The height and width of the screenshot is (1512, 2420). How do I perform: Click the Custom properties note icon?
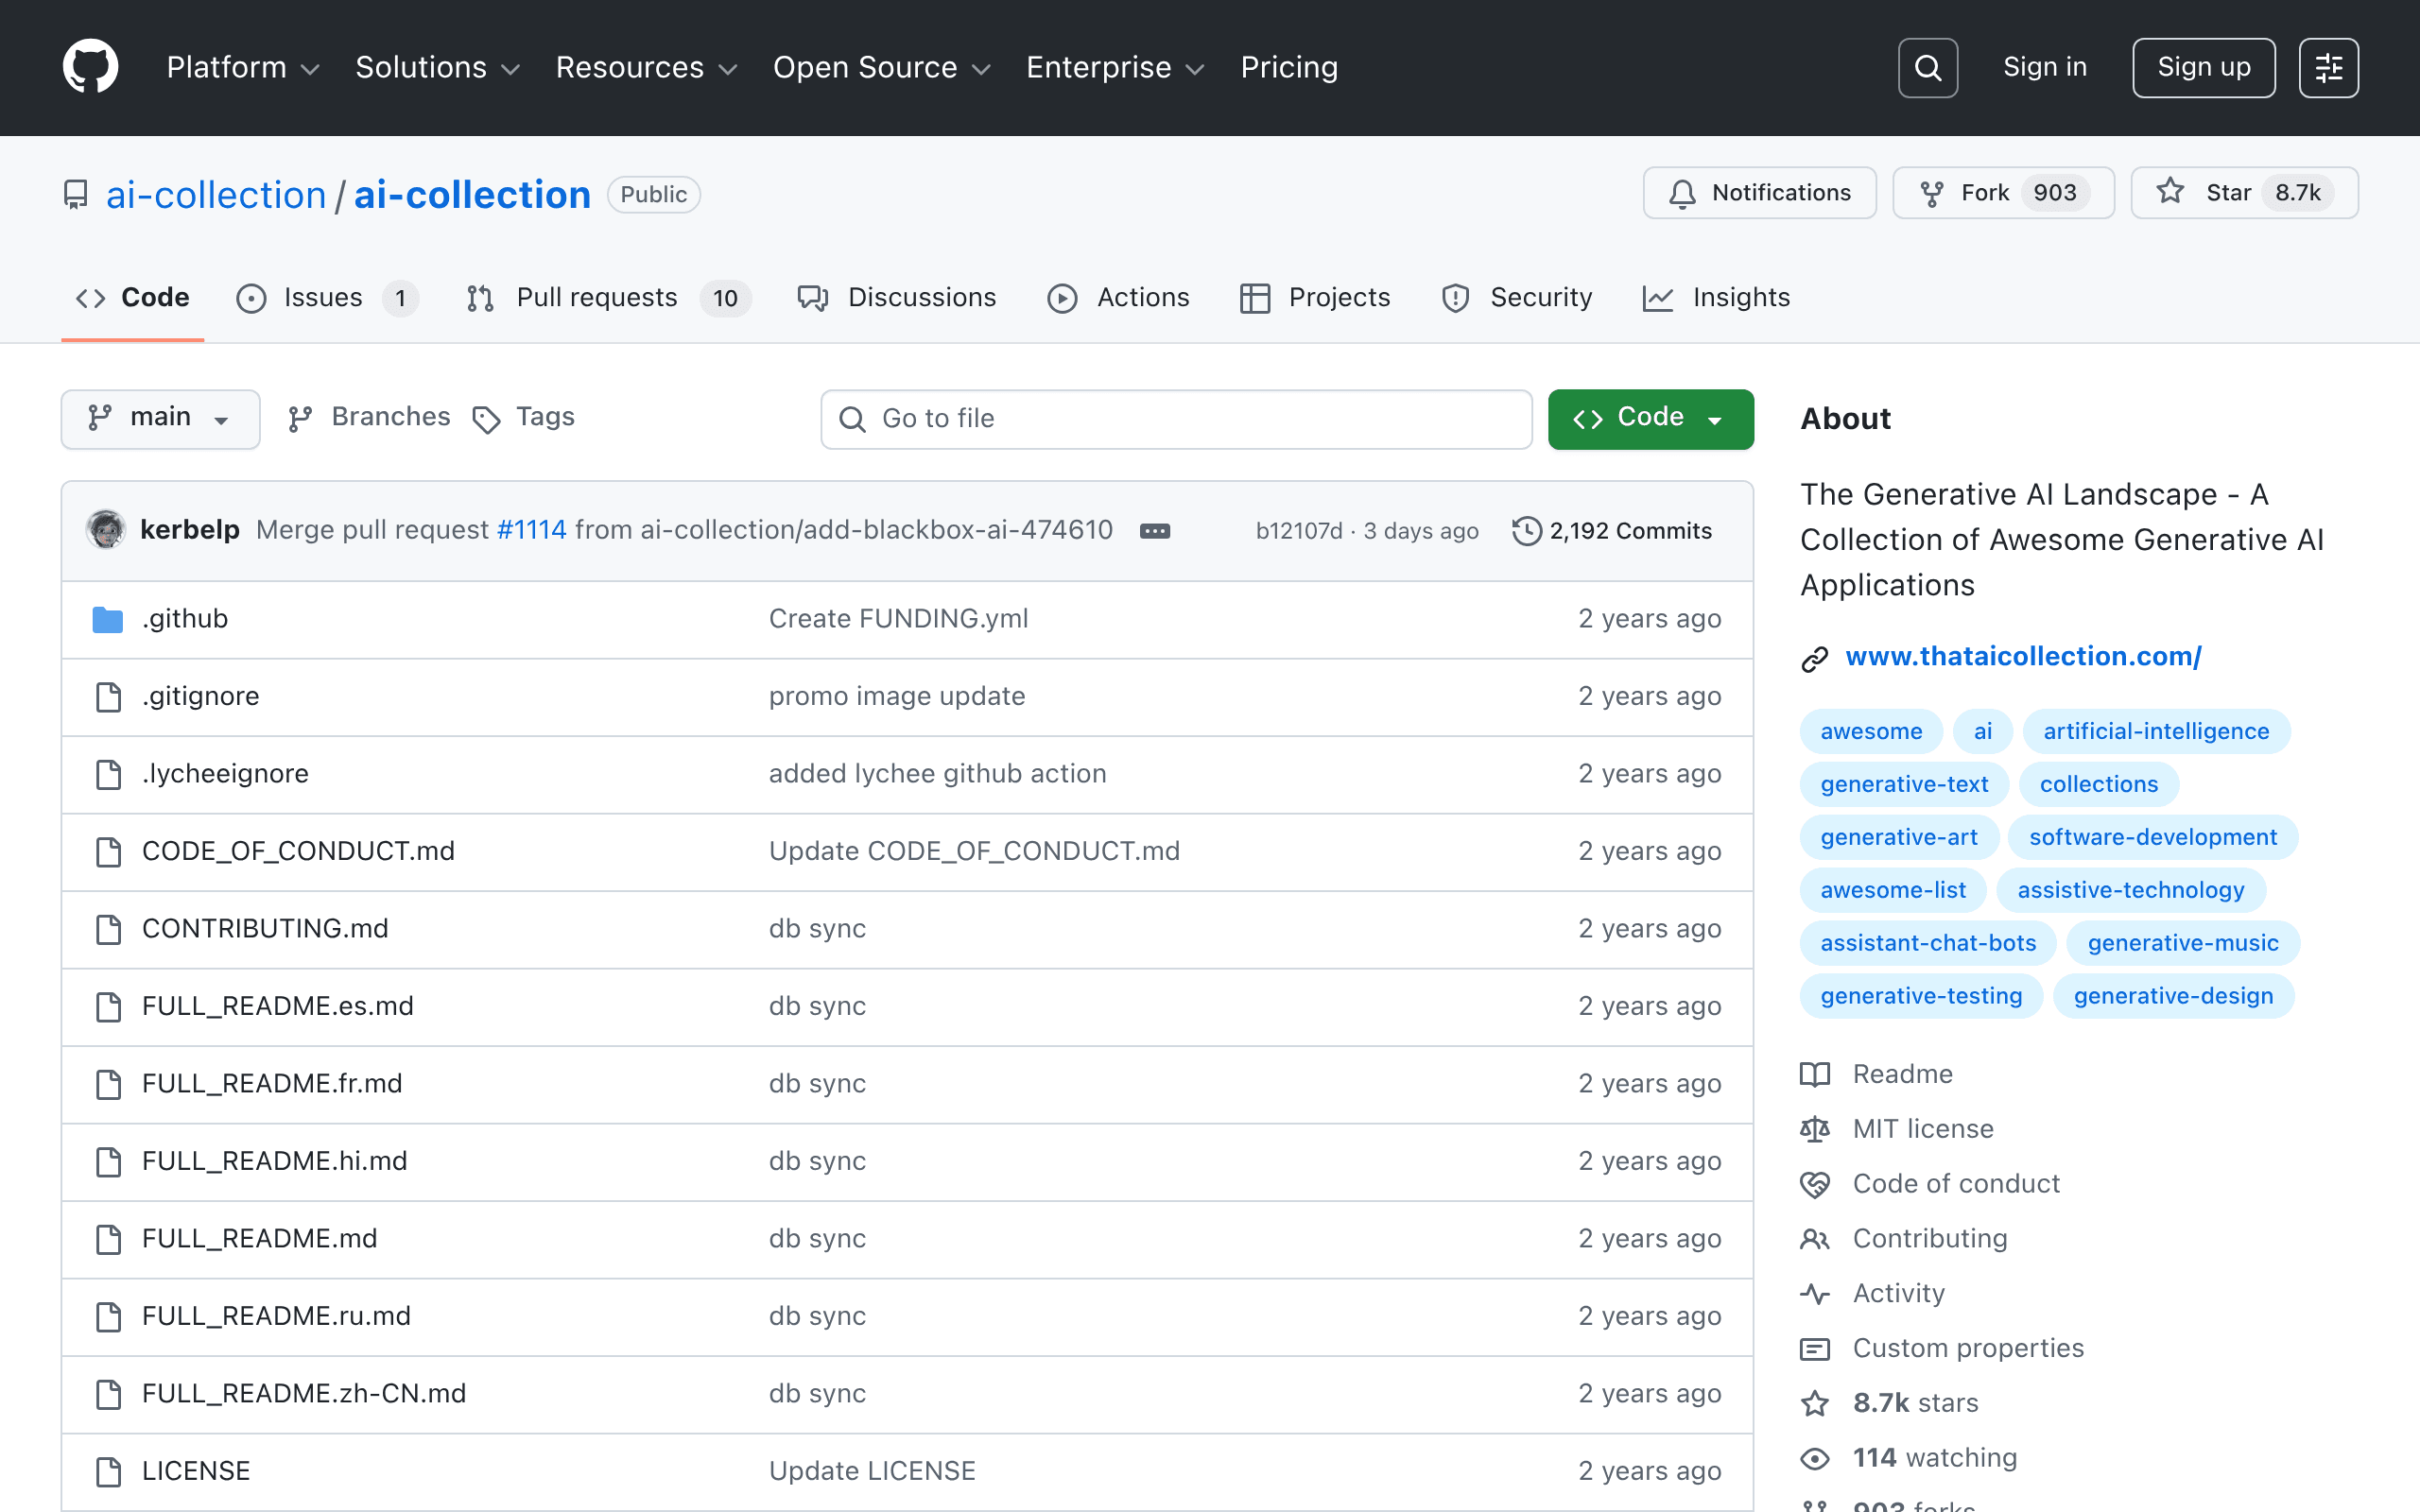[1814, 1349]
